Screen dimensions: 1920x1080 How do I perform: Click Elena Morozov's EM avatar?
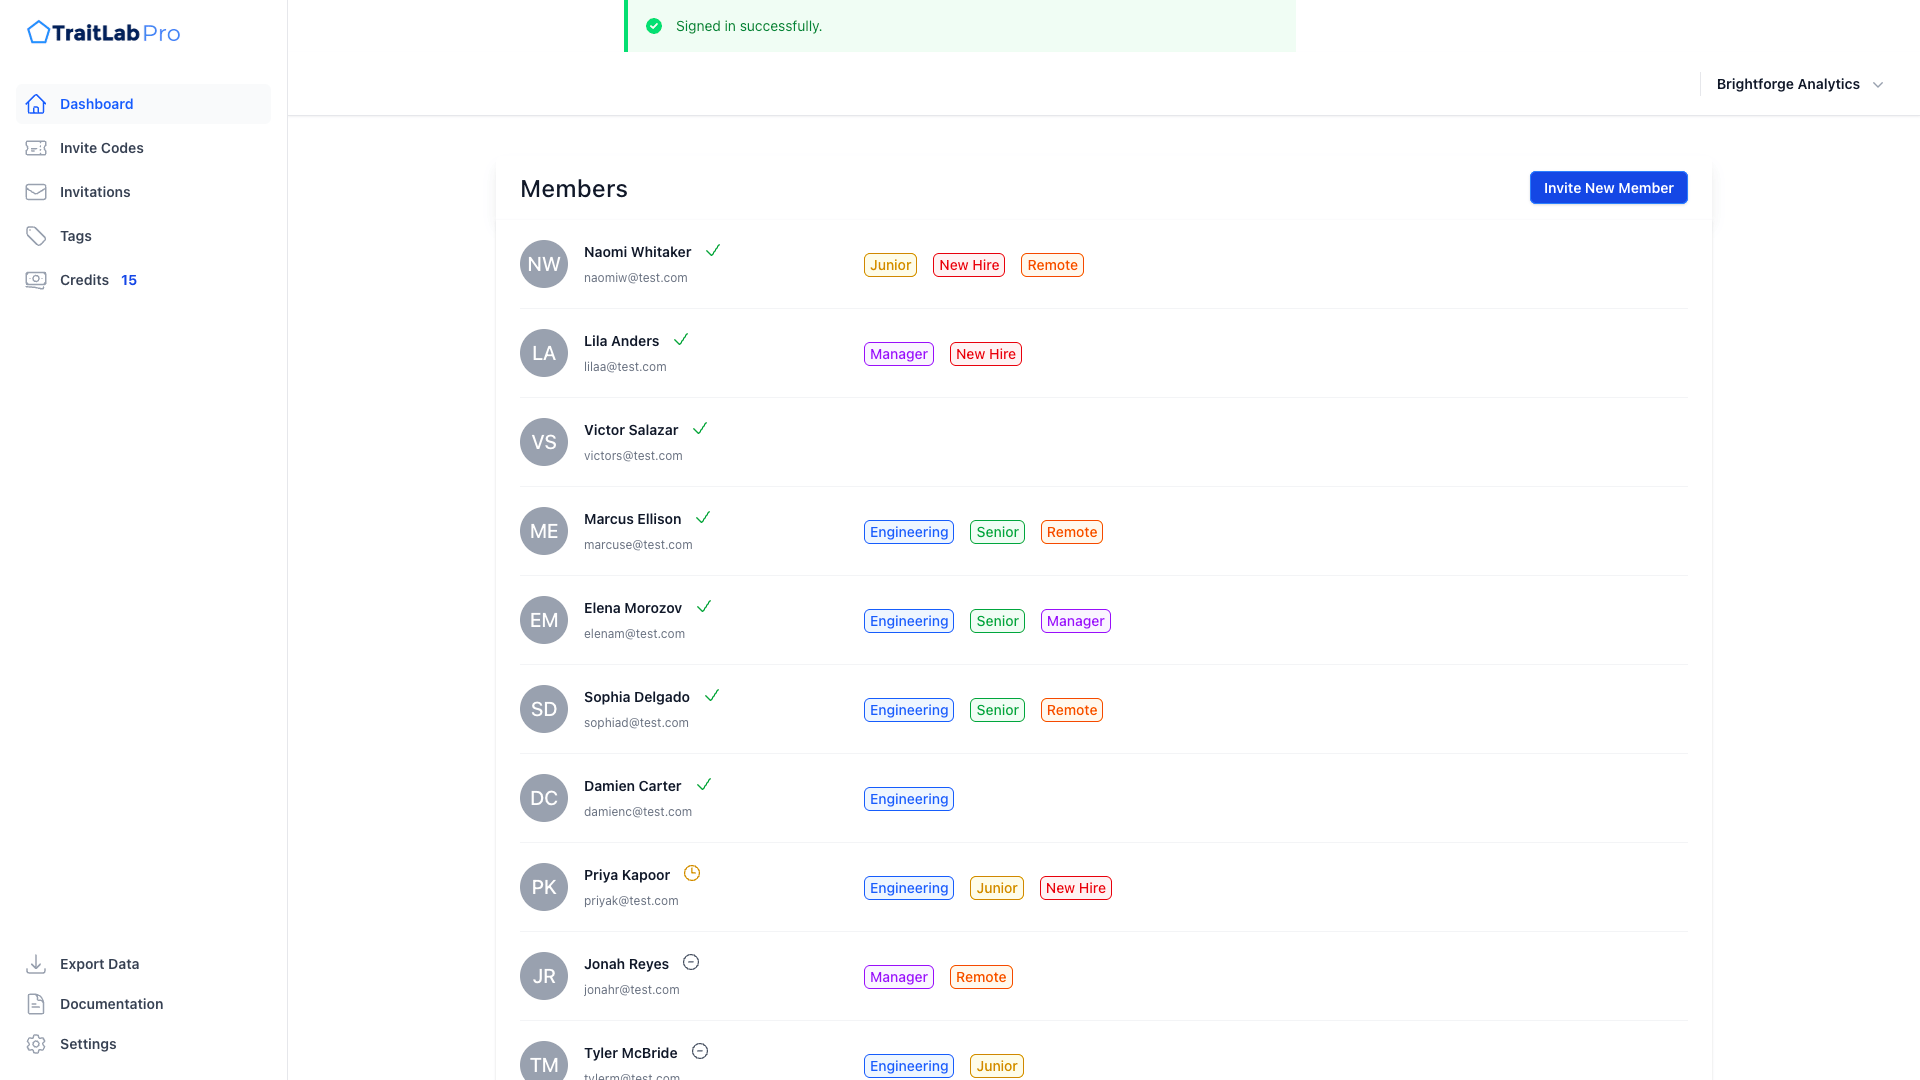point(544,620)
